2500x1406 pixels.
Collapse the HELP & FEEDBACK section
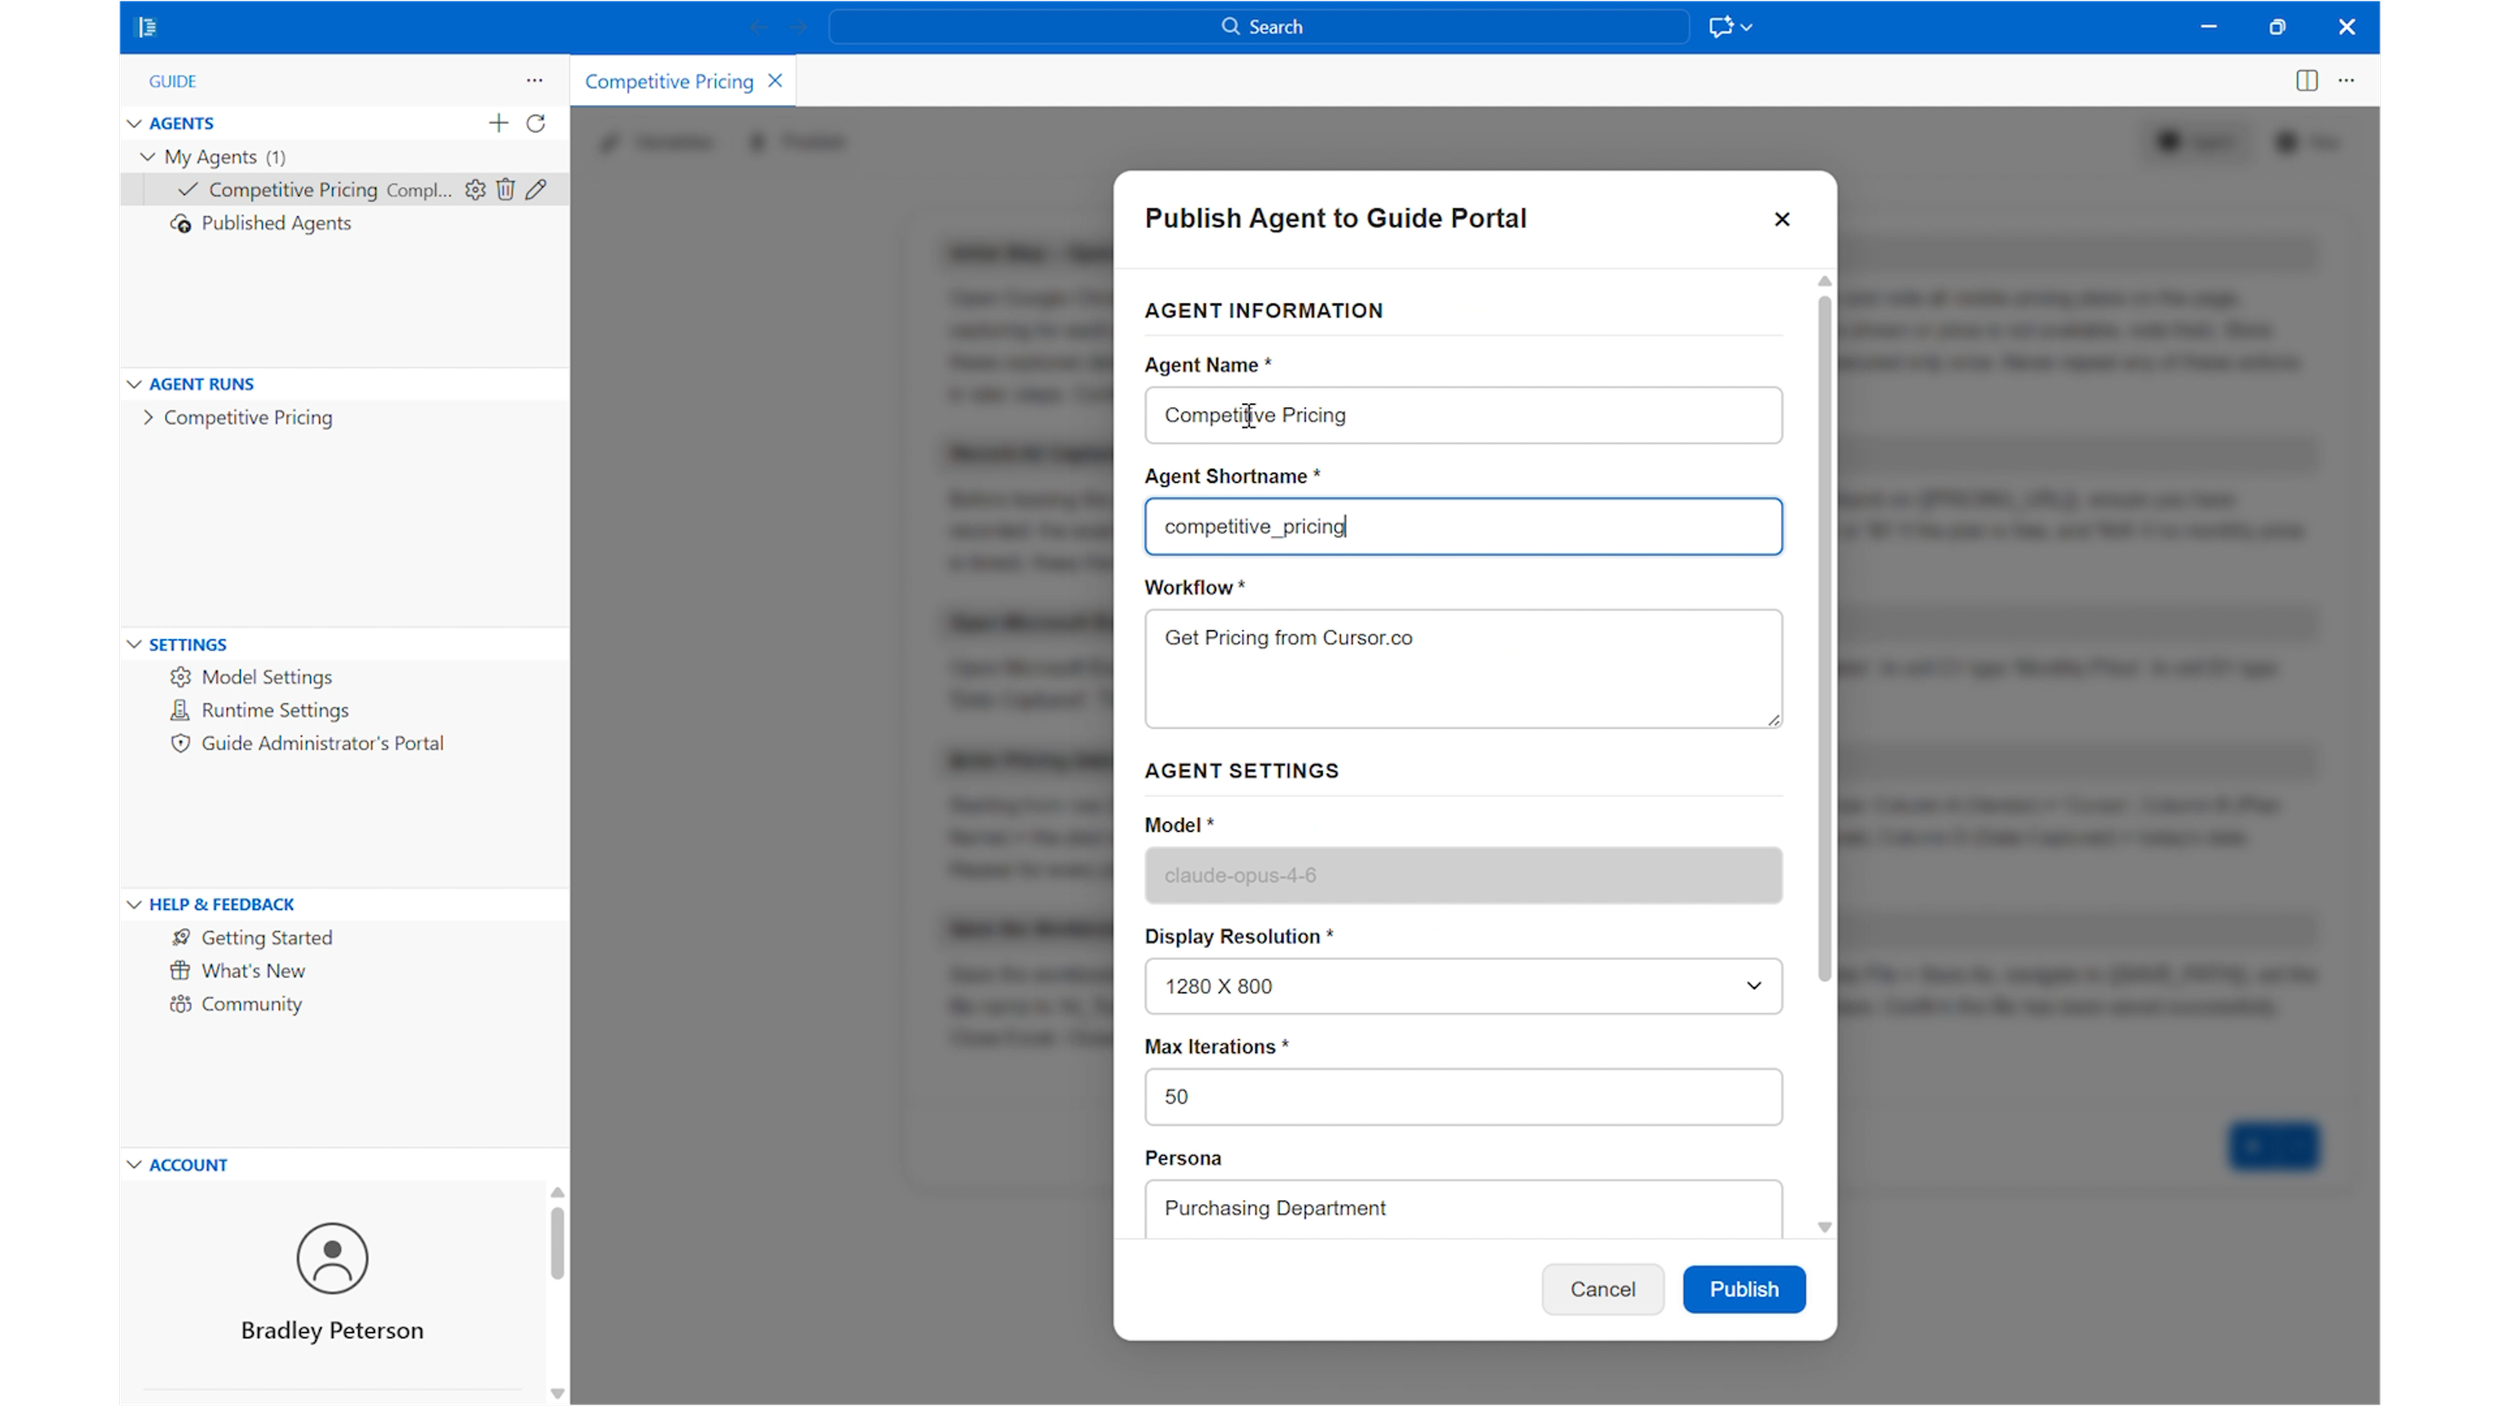coord(134,905)
